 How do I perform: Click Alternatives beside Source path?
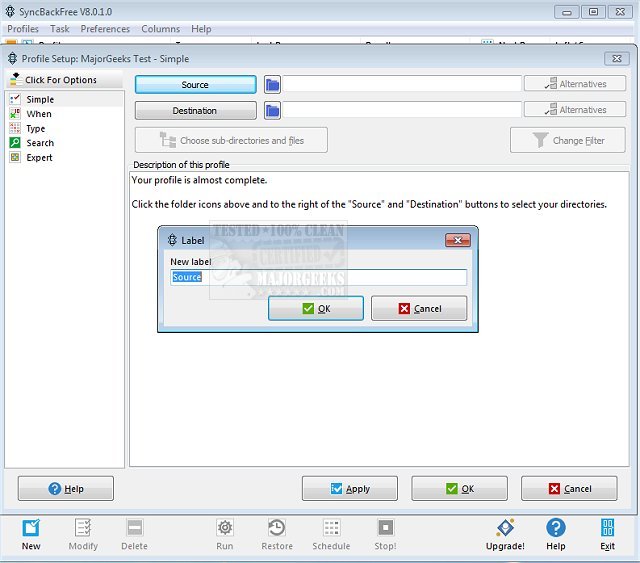[575, 84]
